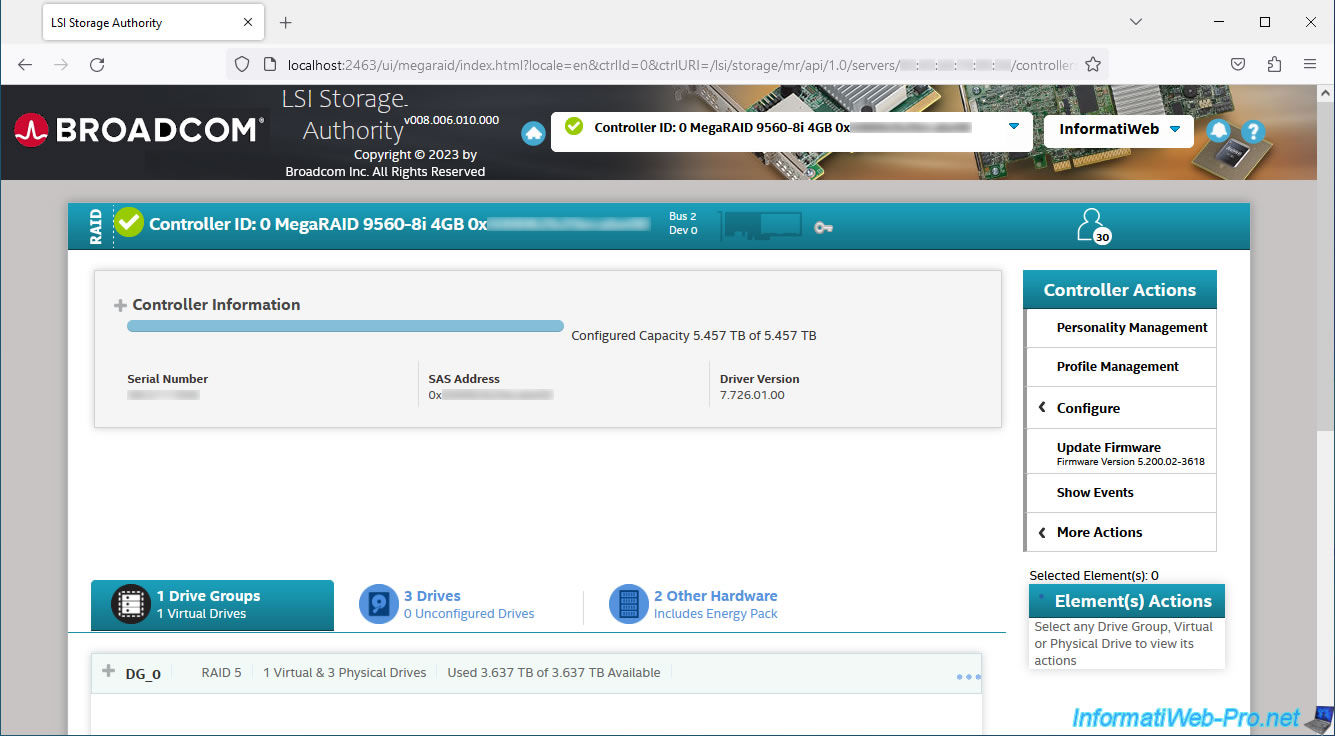Screen dimensions: 1335x736
Task: Bookmark this page with the star icon
Action: (1093, 64)
